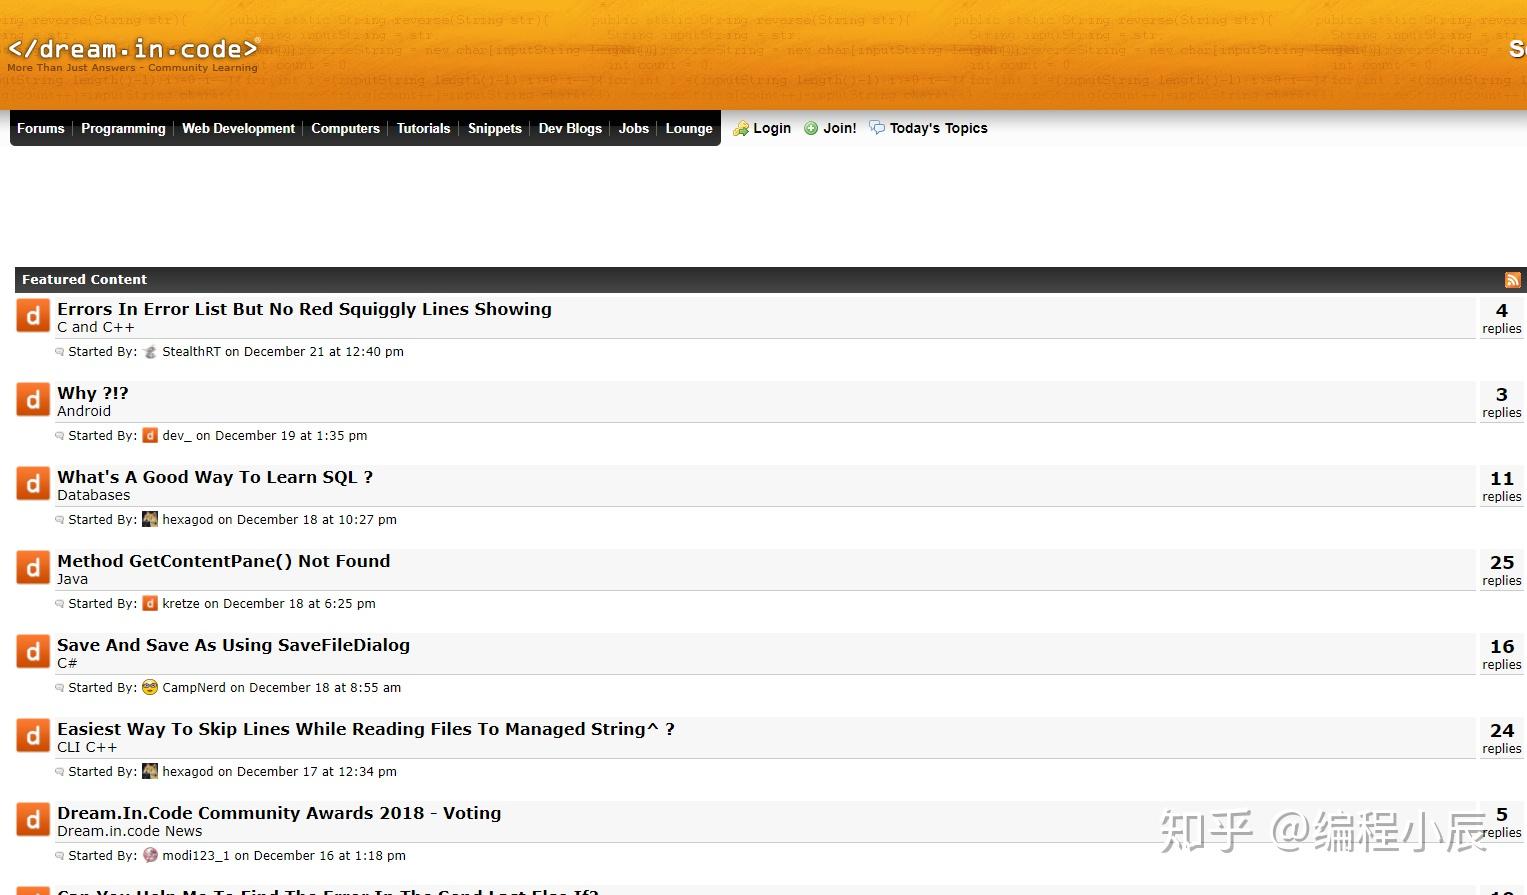
Task: Click the orange icon beside Community Awards 2018 topic
Action: (33, 820)
